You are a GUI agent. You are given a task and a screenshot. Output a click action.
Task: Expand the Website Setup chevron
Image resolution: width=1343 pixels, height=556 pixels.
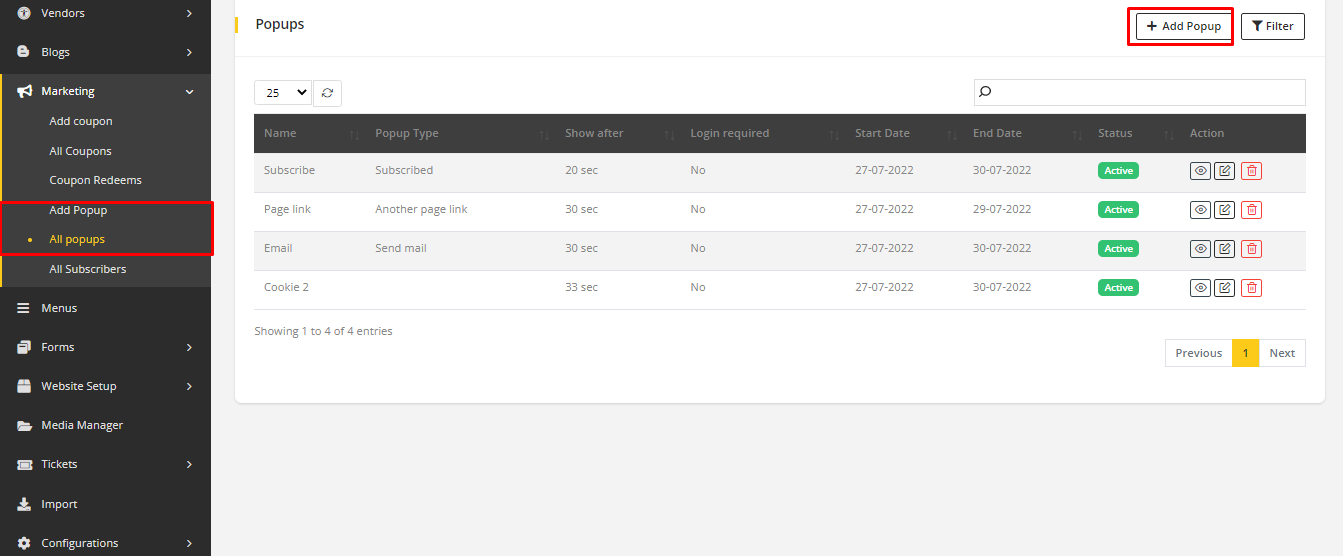(x=189, y=386)
